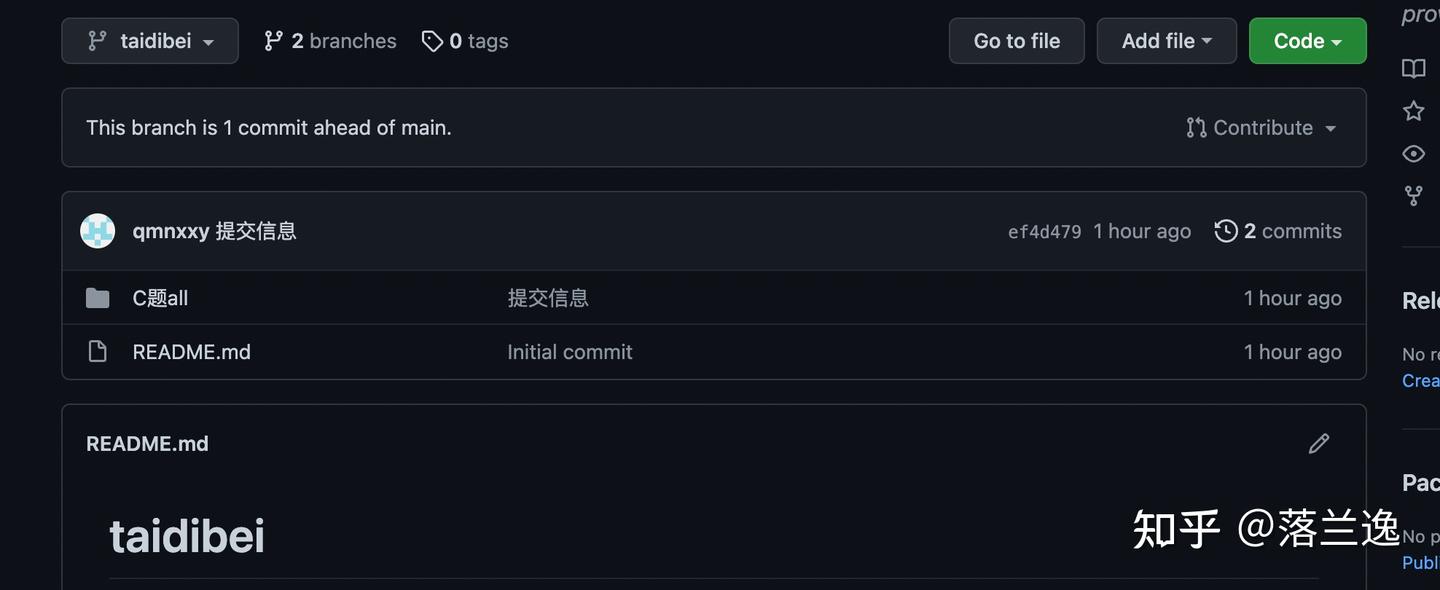Open the Add file dropdown
This screenshot has height=590, width=1440.
click(1166, 40)
